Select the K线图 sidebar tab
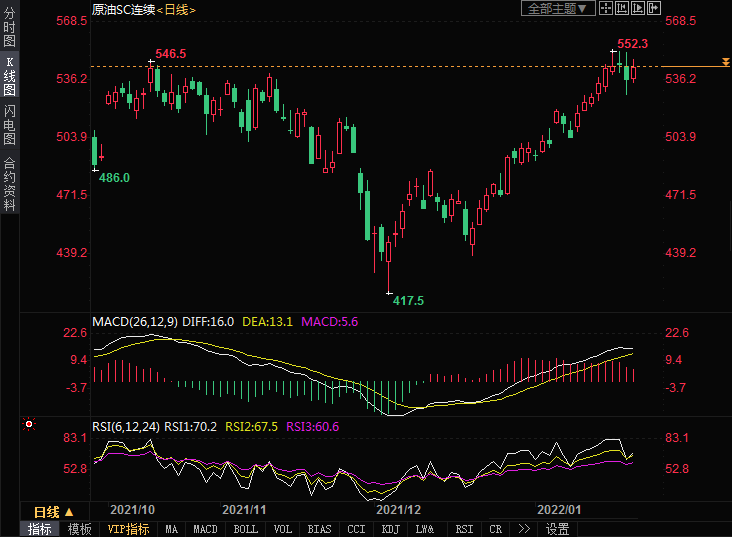This screenshot has width=732, height=537. [x=9, y=76]
